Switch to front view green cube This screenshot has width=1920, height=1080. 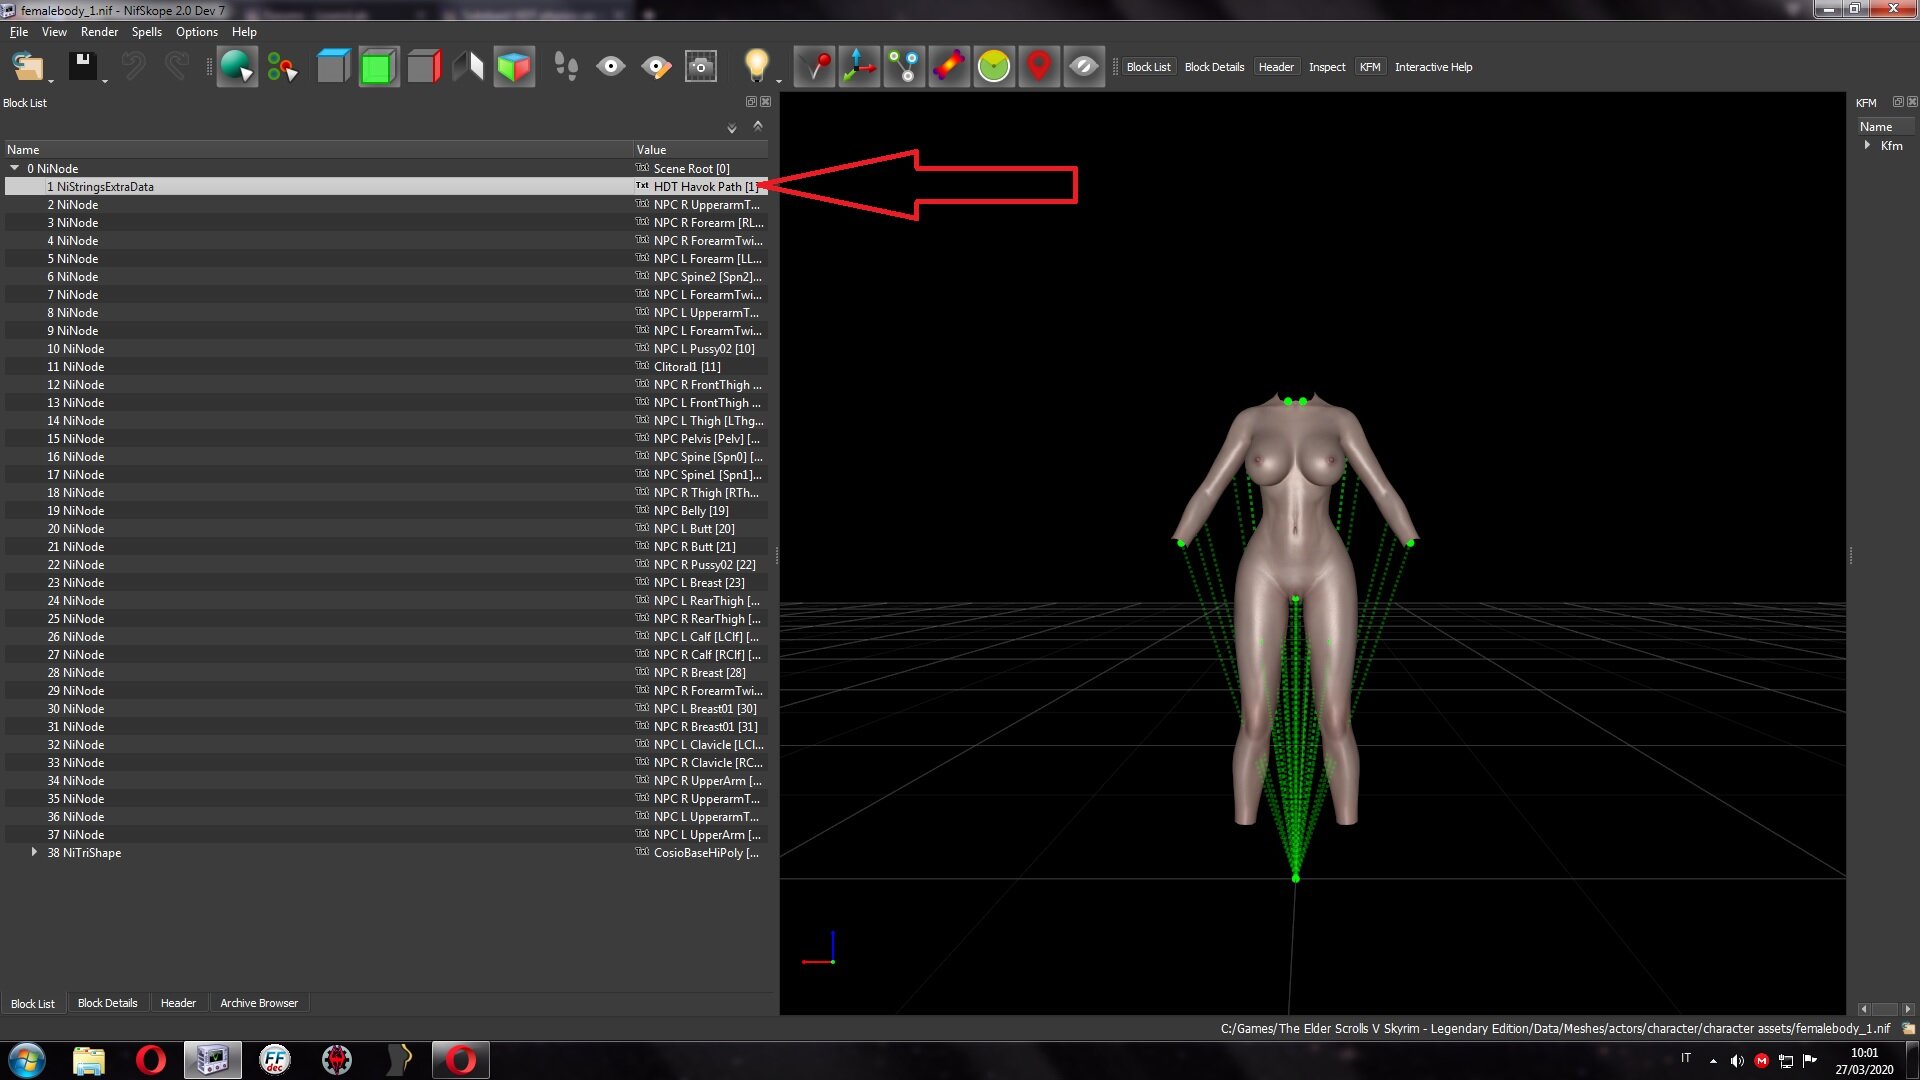click(x=379, y=67)
